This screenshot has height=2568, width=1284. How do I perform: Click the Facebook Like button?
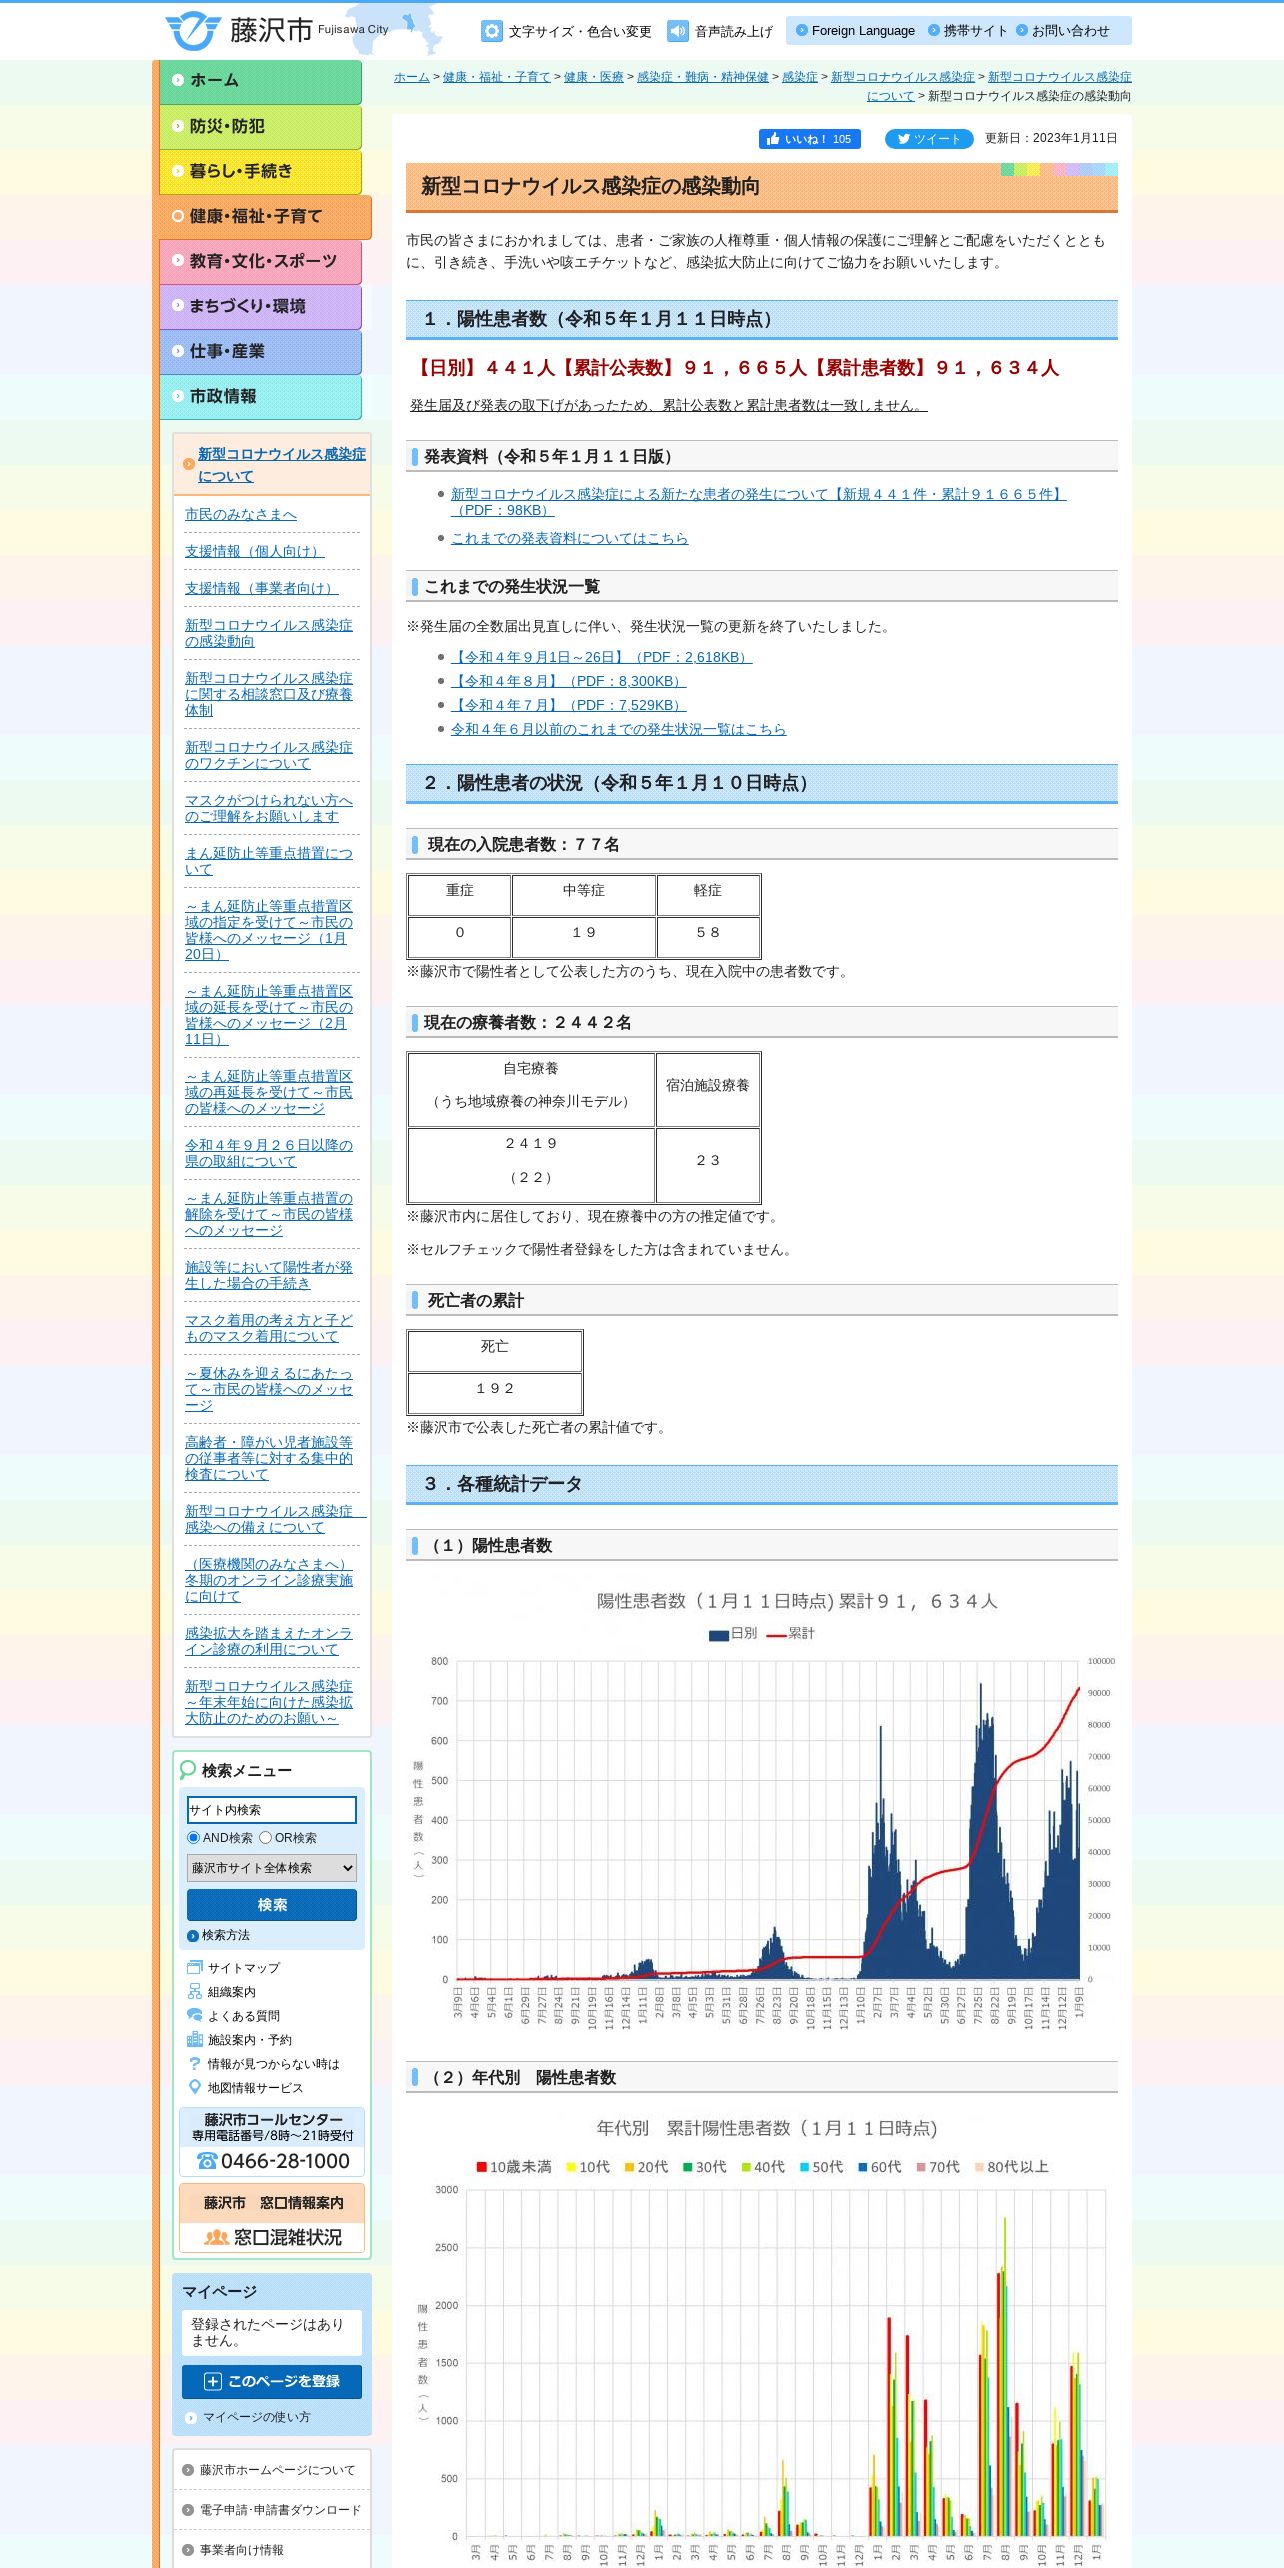pos(809,139)
